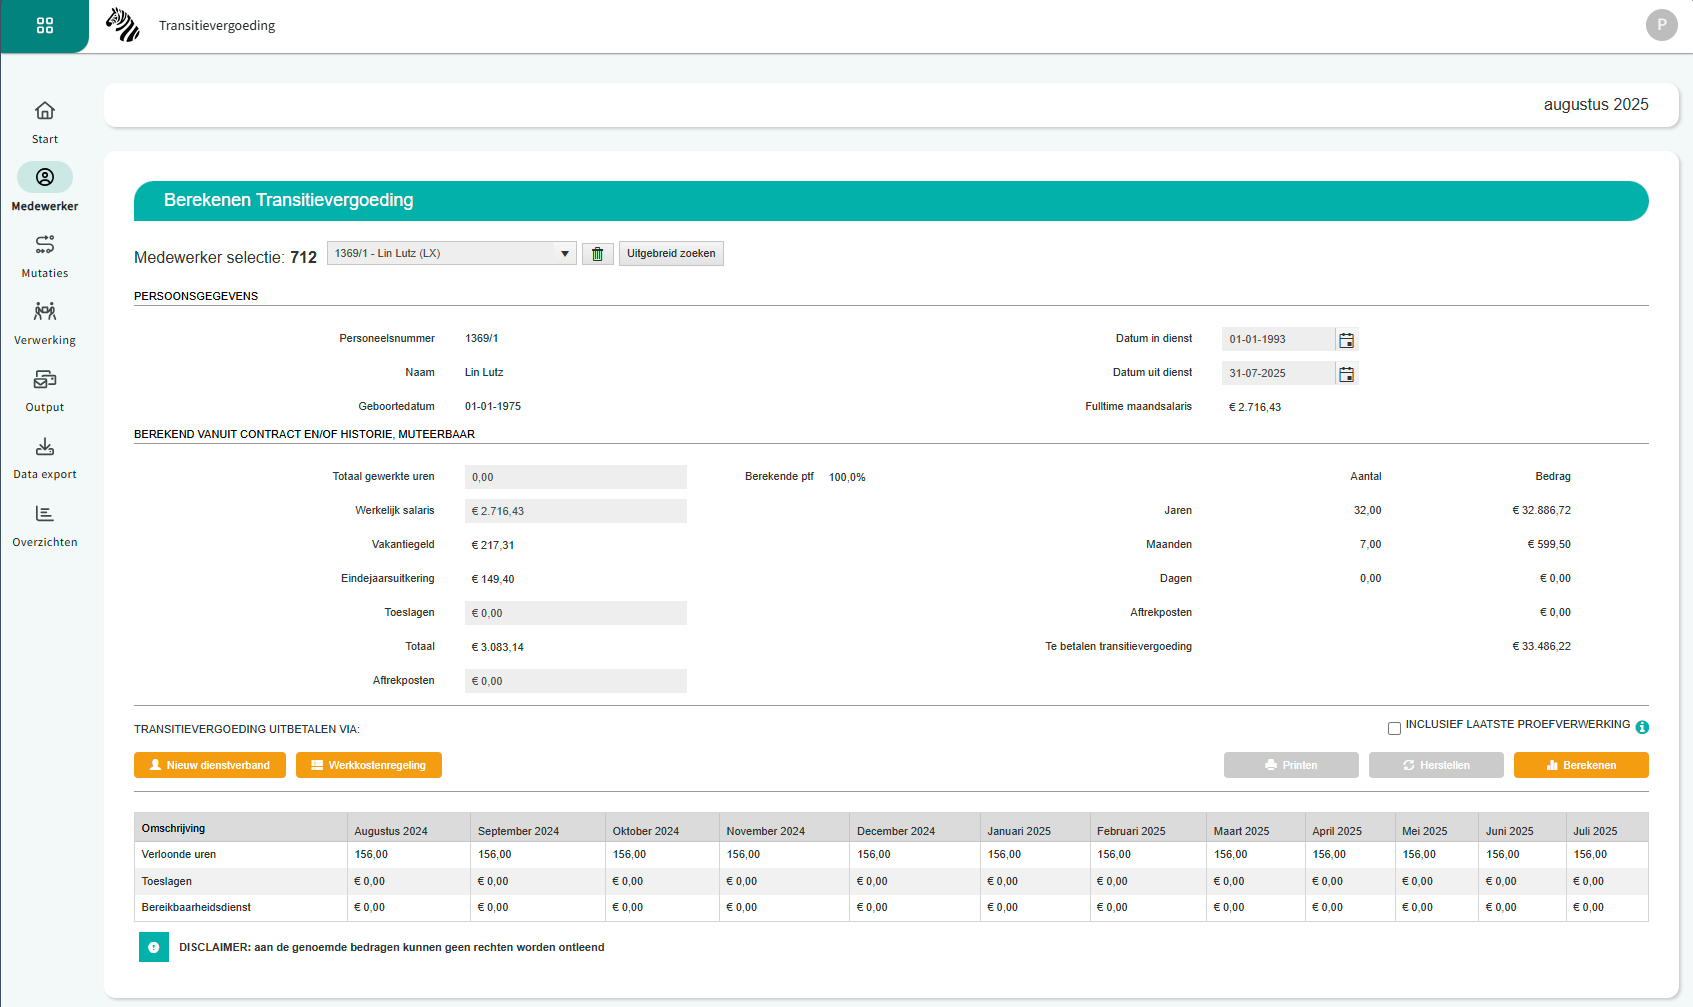This screenshot has height=1007, width=1693.
Task: Enable Inclusief laatste proefverwerking checkbox
Action: 1394,728
